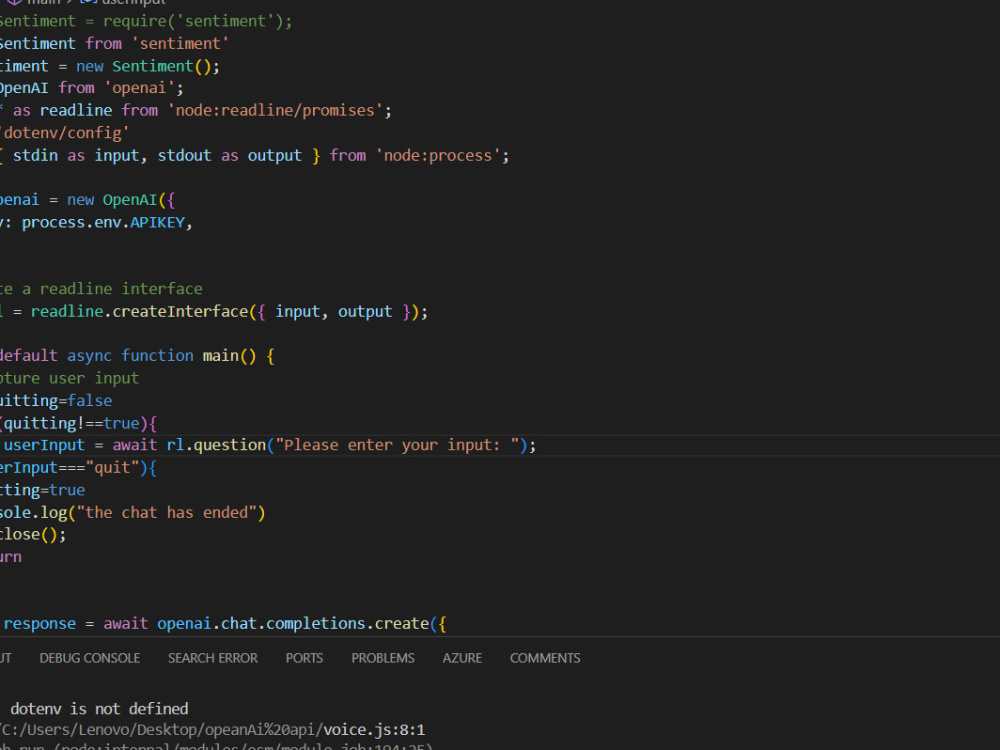The height and width of the screenshot is (750, 1000).
Task: Click the readline.createInterface call
Action: 139,312
